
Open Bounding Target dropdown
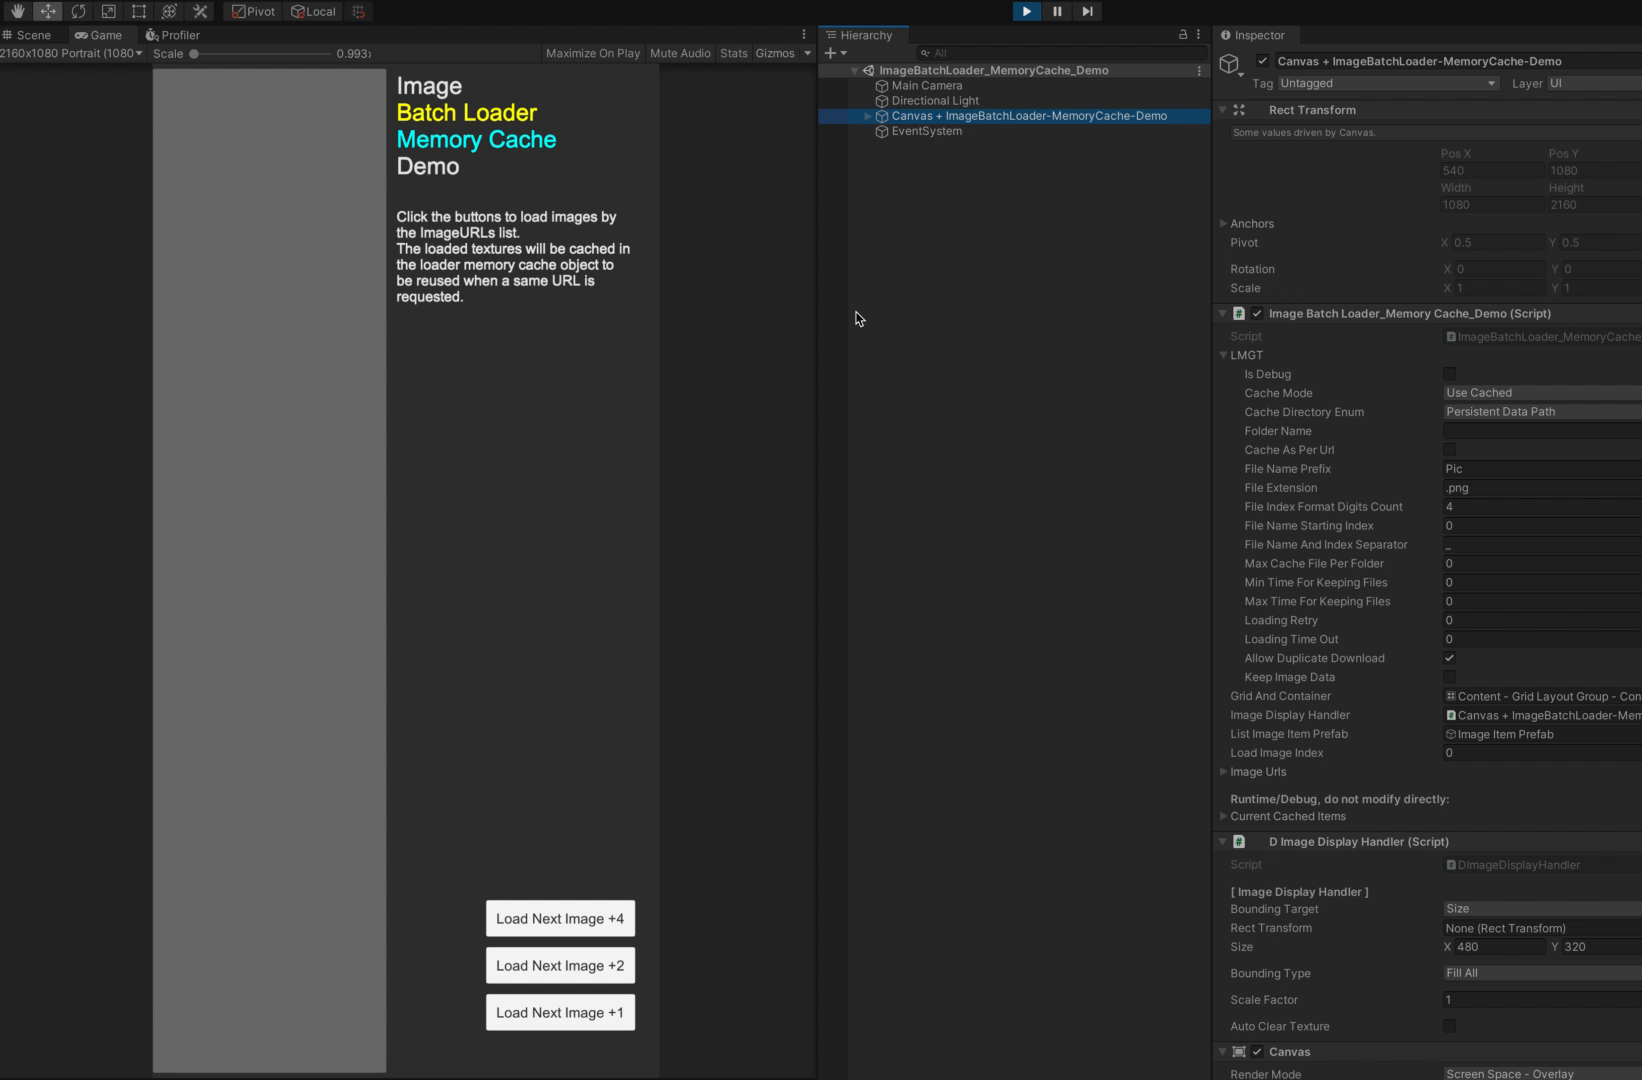coord(1542,909)
